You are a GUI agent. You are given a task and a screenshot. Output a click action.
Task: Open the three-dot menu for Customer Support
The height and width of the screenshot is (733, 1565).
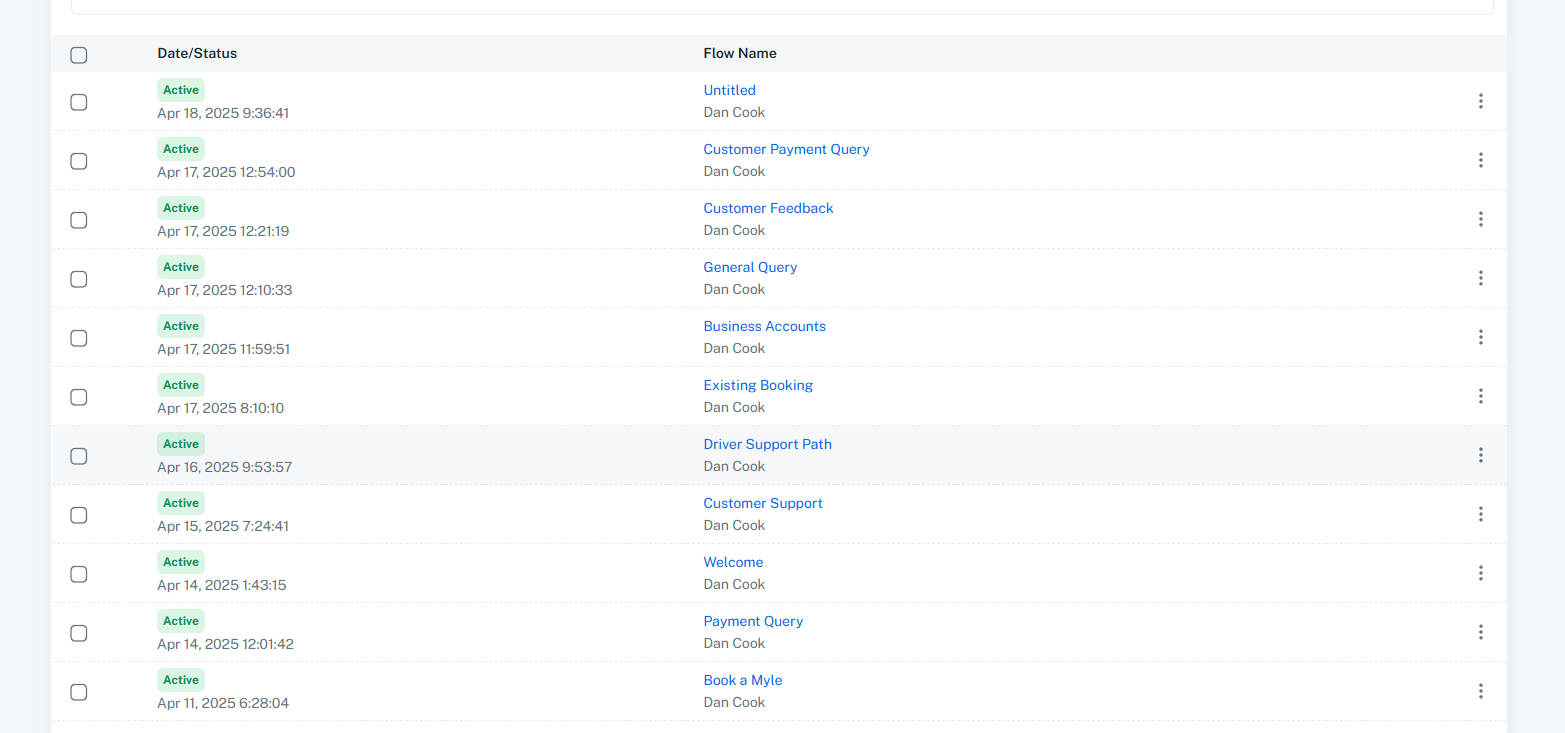[x=1480, y=514]
